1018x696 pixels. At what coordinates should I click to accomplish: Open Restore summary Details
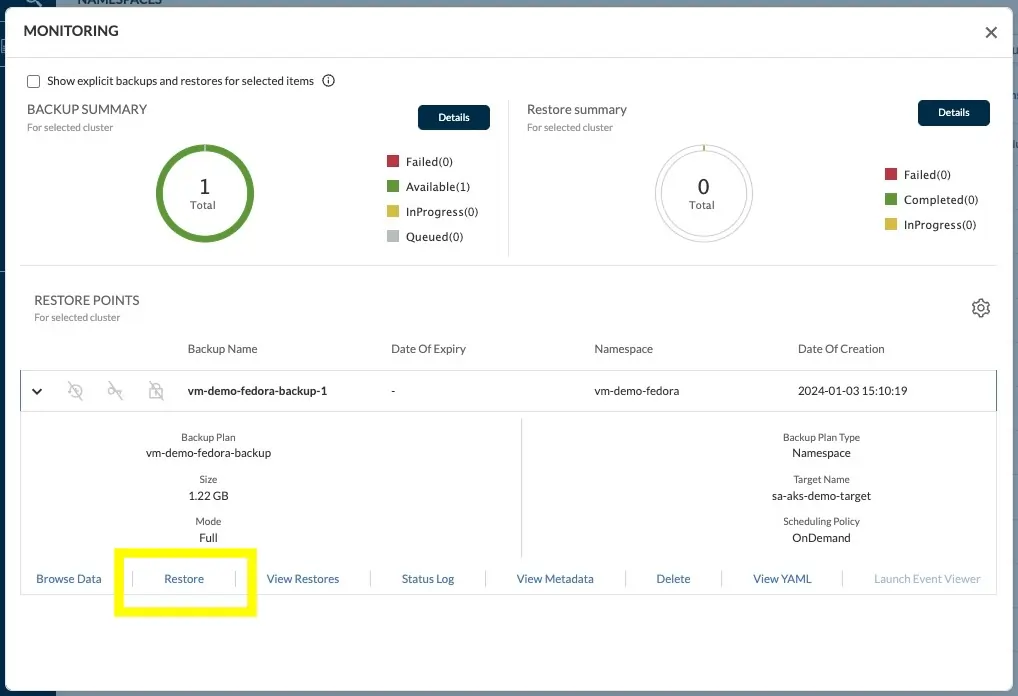(954, 112)
